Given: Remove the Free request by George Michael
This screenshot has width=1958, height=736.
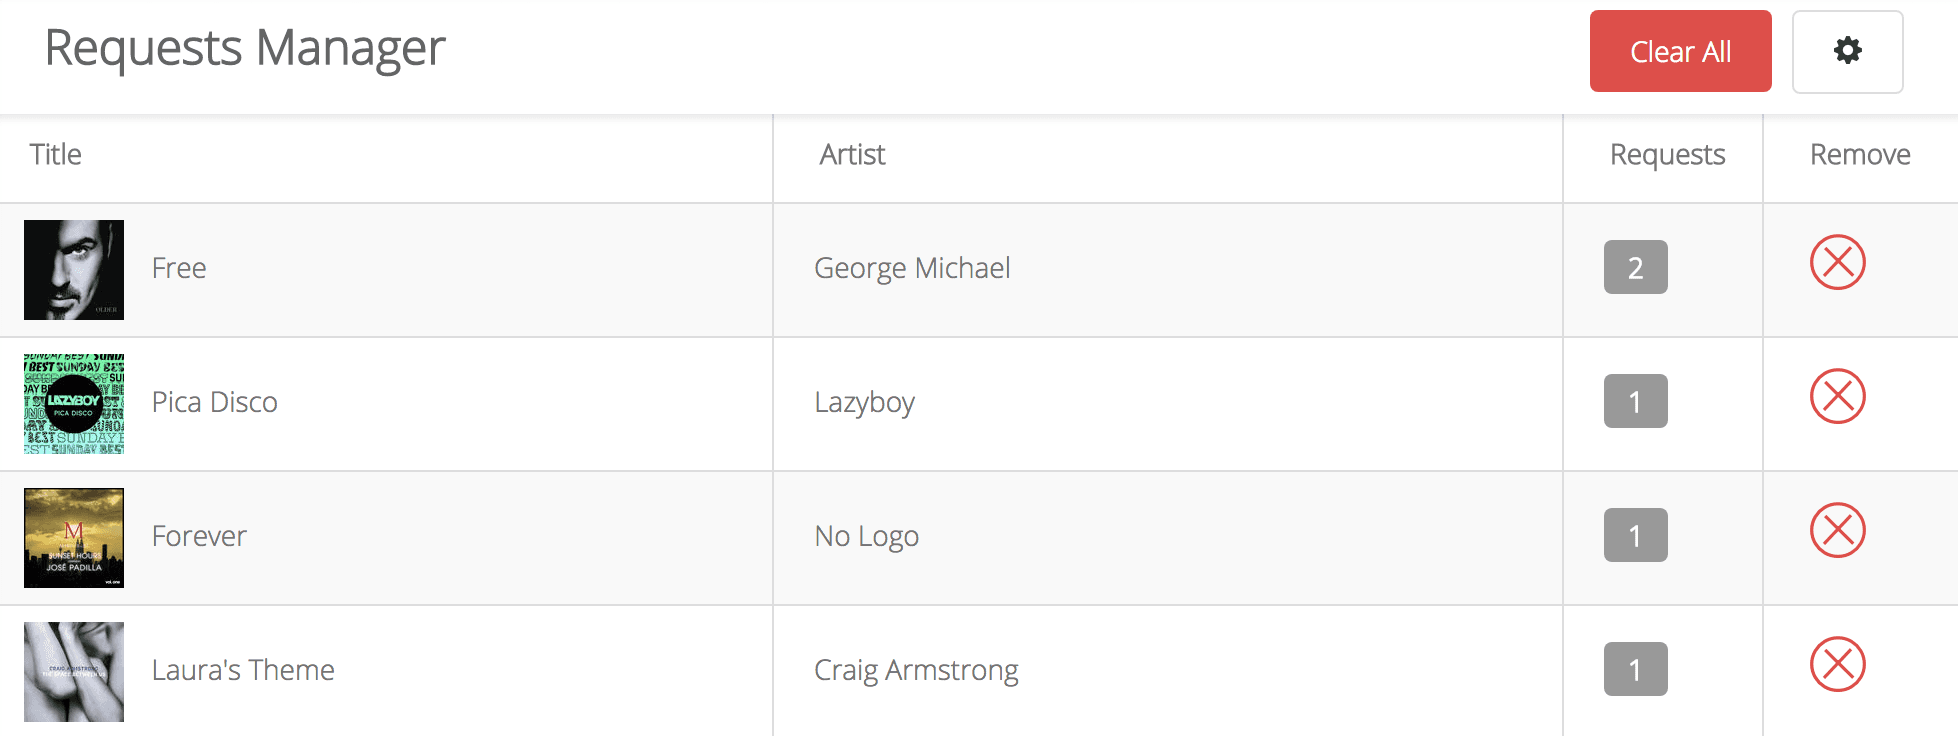Looking at the screenshot, I should pos(1837,263).
